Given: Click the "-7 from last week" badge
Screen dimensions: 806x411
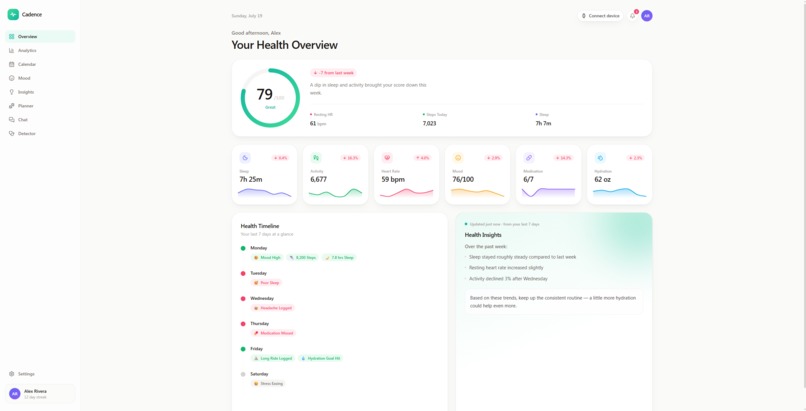Looking at the screenshot, I should pos(333,73).
